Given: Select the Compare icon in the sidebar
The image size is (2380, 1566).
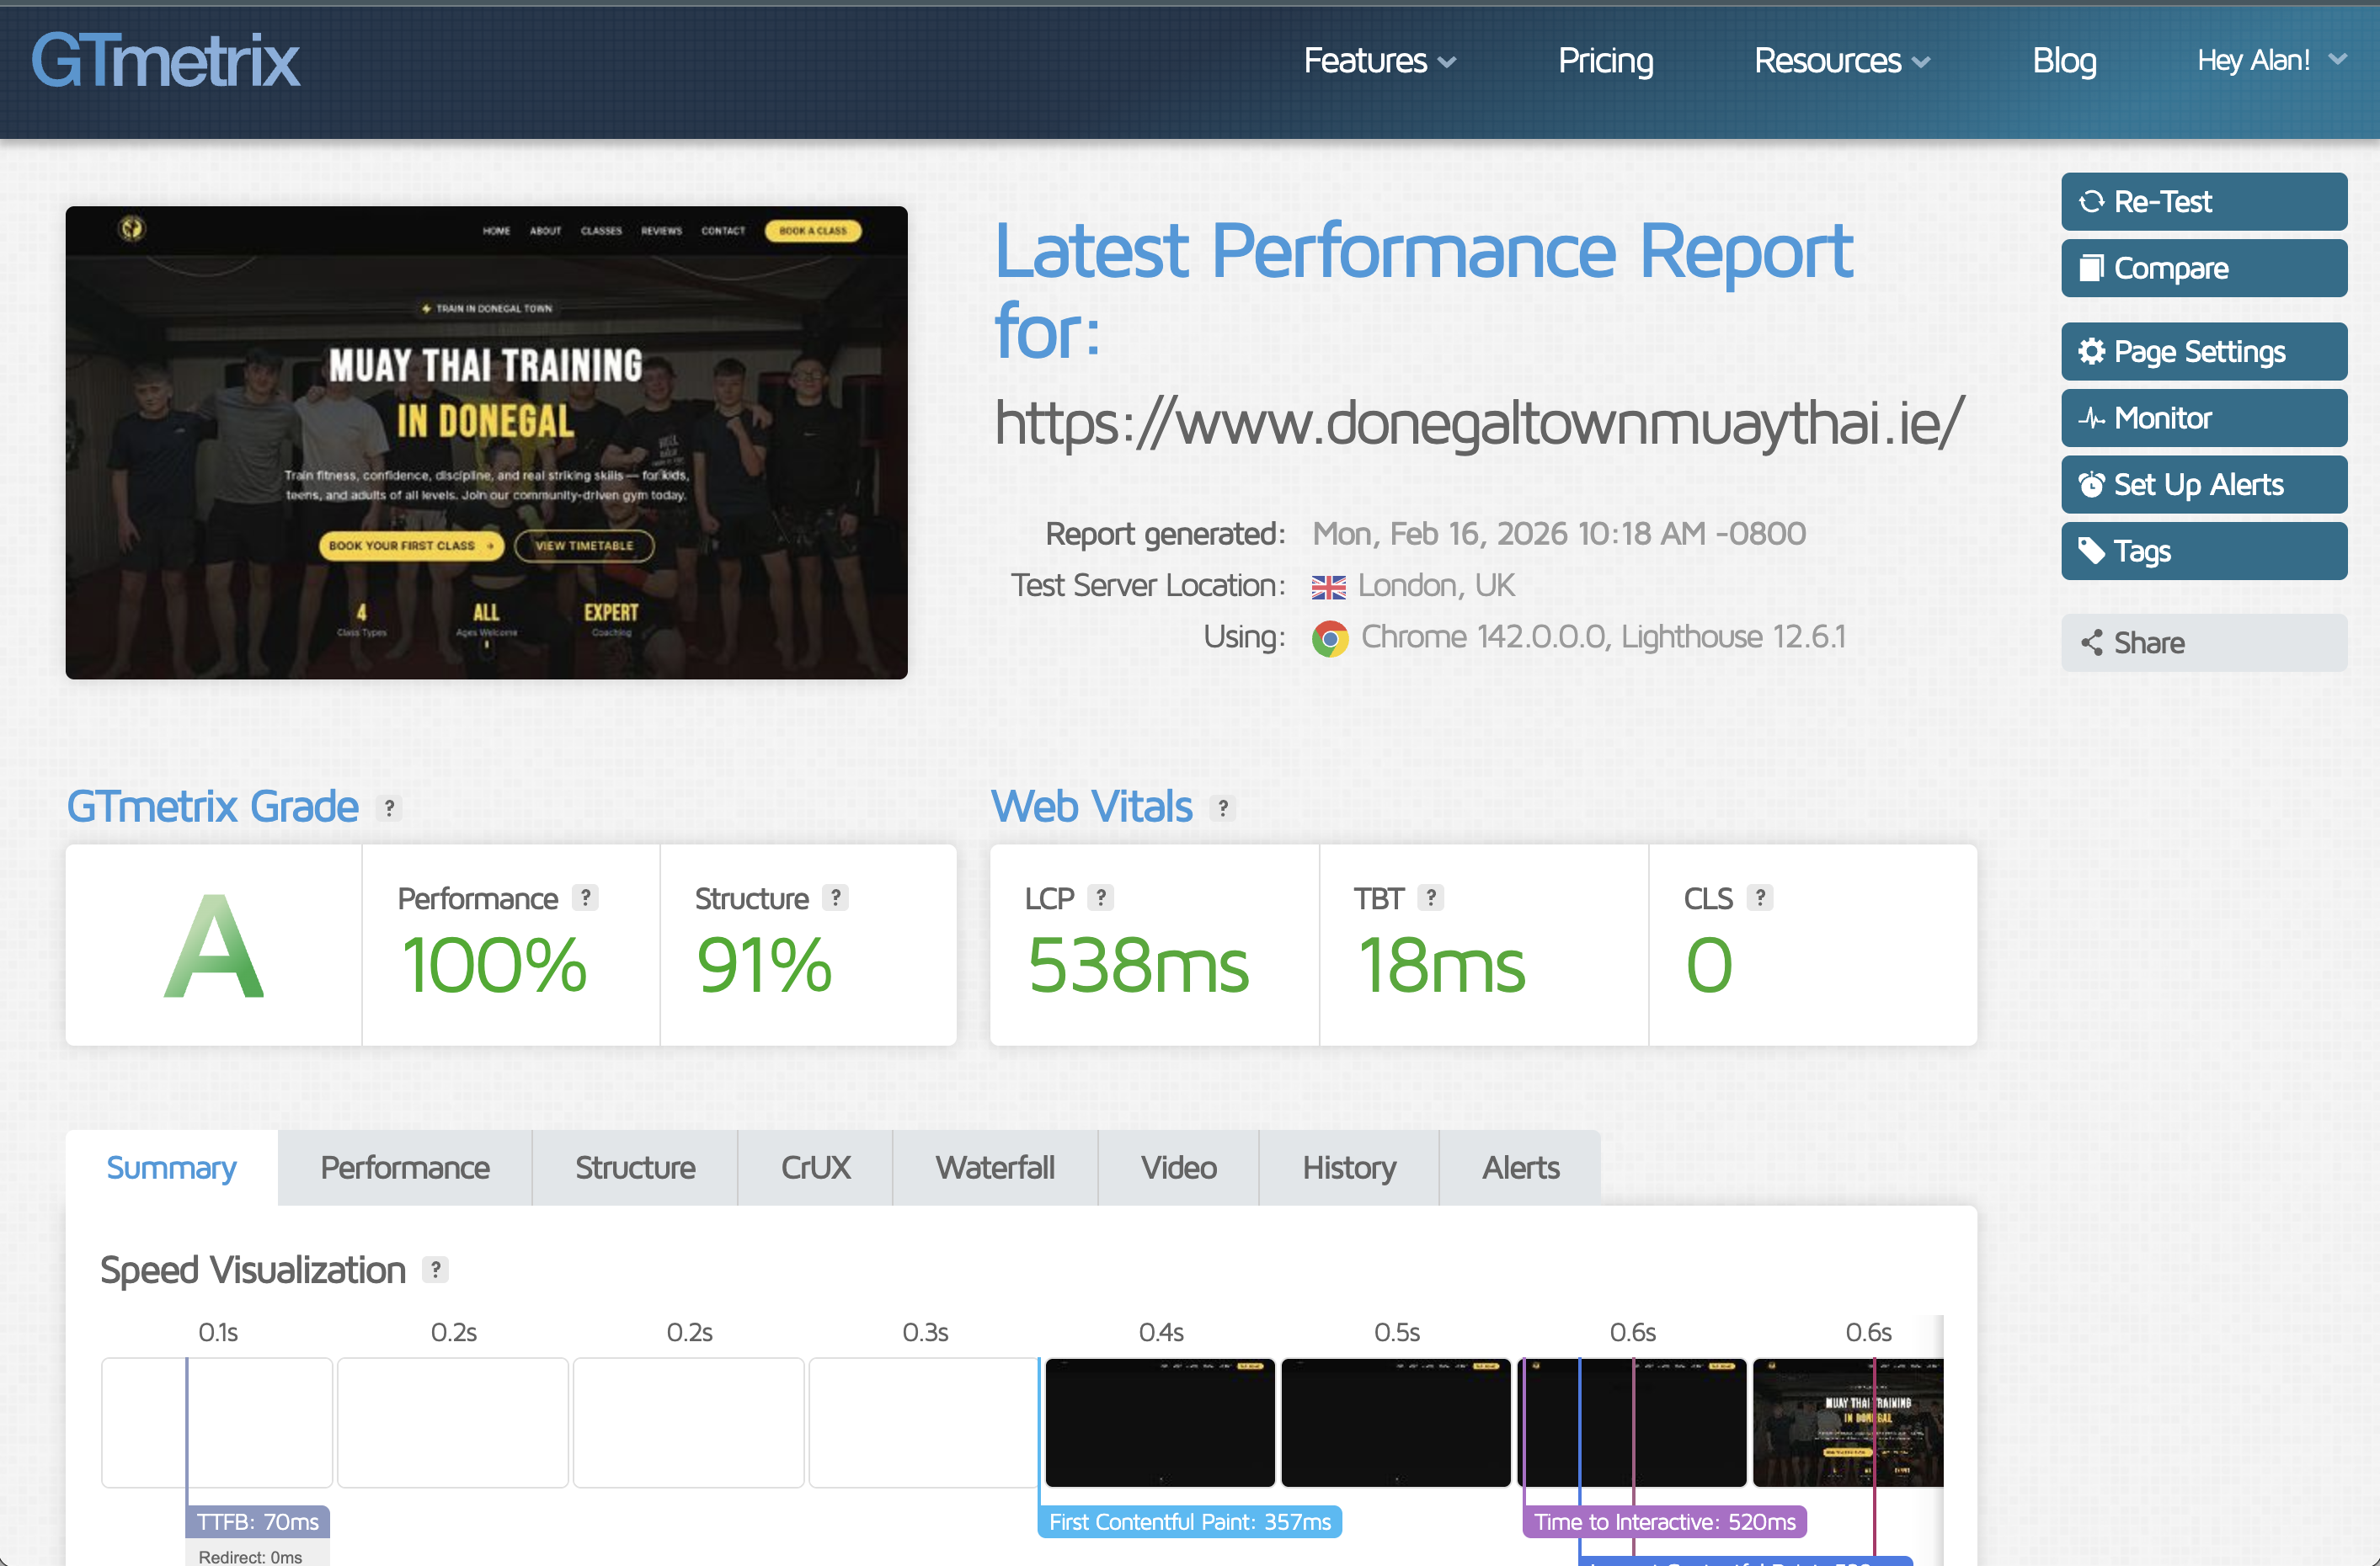Looking at the screenshot, I should (x=2093, y=268).
